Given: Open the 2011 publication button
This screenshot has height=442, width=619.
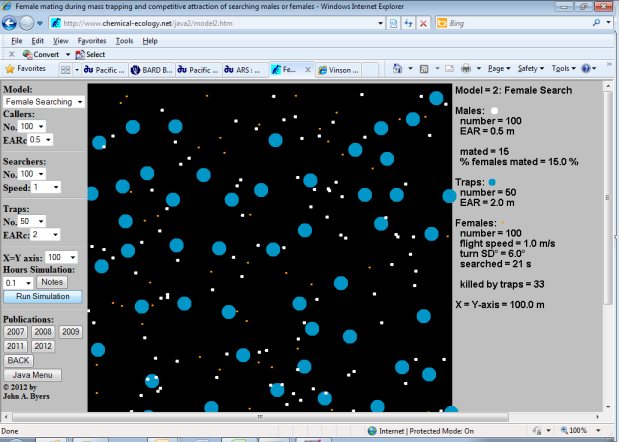Looking at the screenshot, I should coord(15,346).
